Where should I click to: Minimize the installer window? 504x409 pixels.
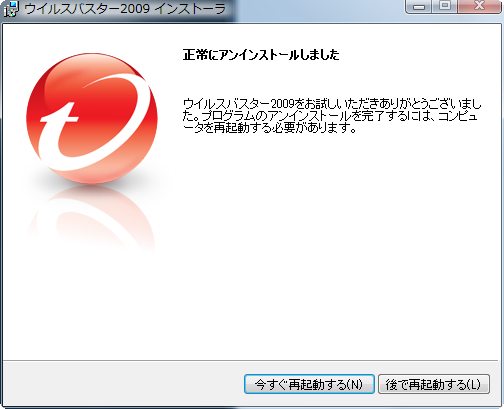point(419,7)
